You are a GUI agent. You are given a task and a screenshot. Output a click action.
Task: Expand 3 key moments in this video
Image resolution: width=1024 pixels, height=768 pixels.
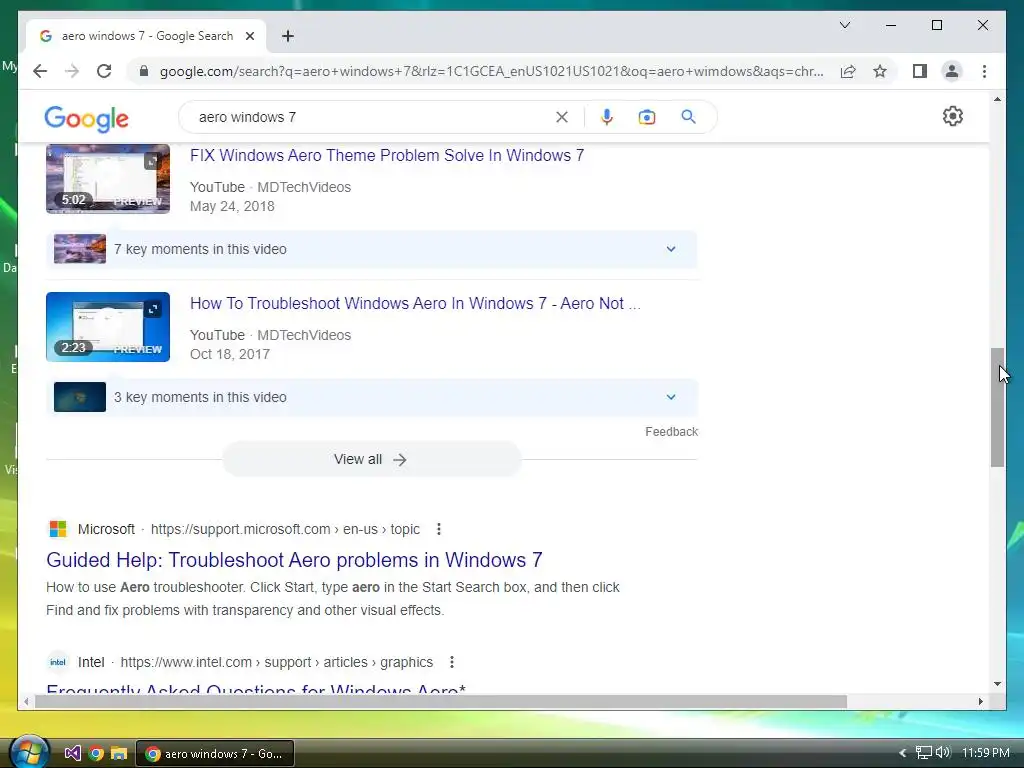tap(372, 397)
